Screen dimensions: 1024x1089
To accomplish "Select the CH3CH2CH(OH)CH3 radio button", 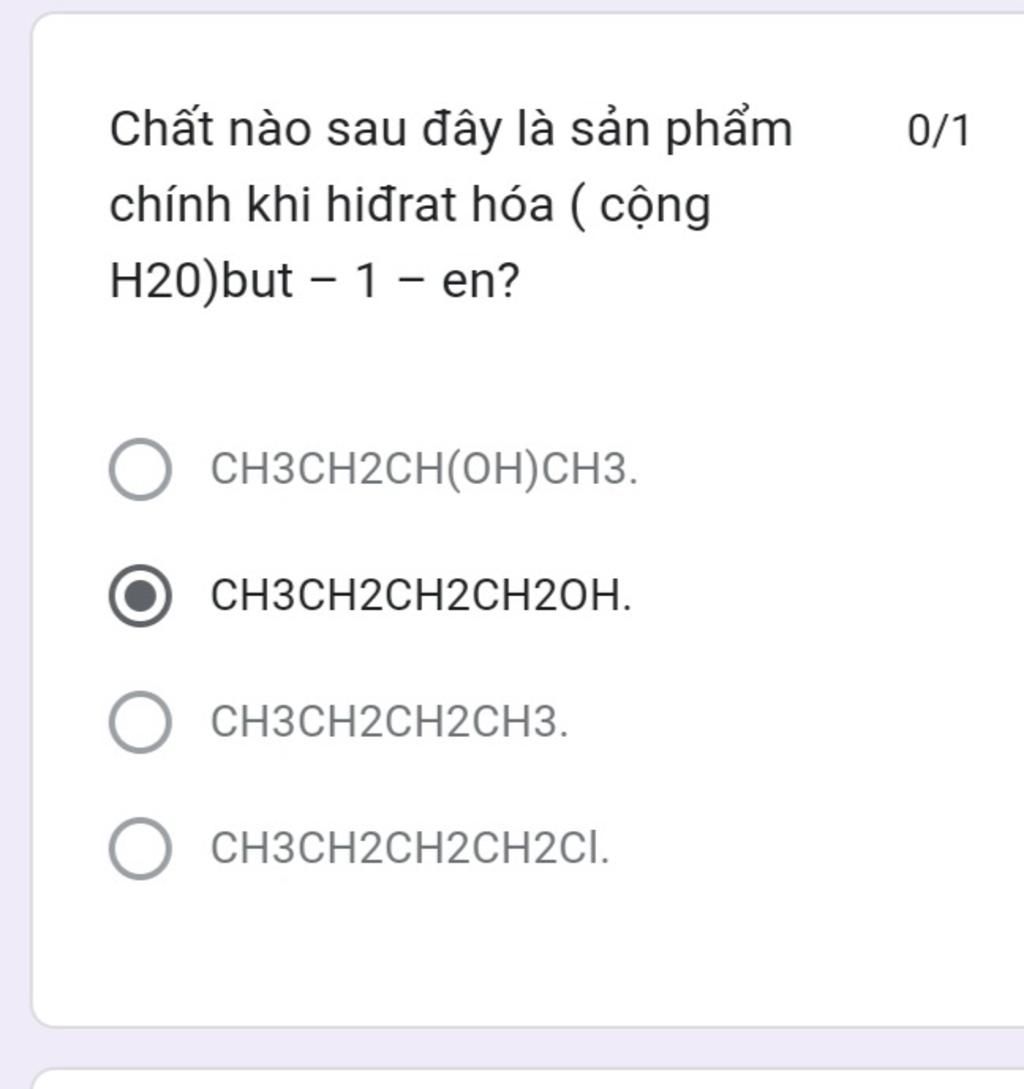I will (x=139, y=468).
